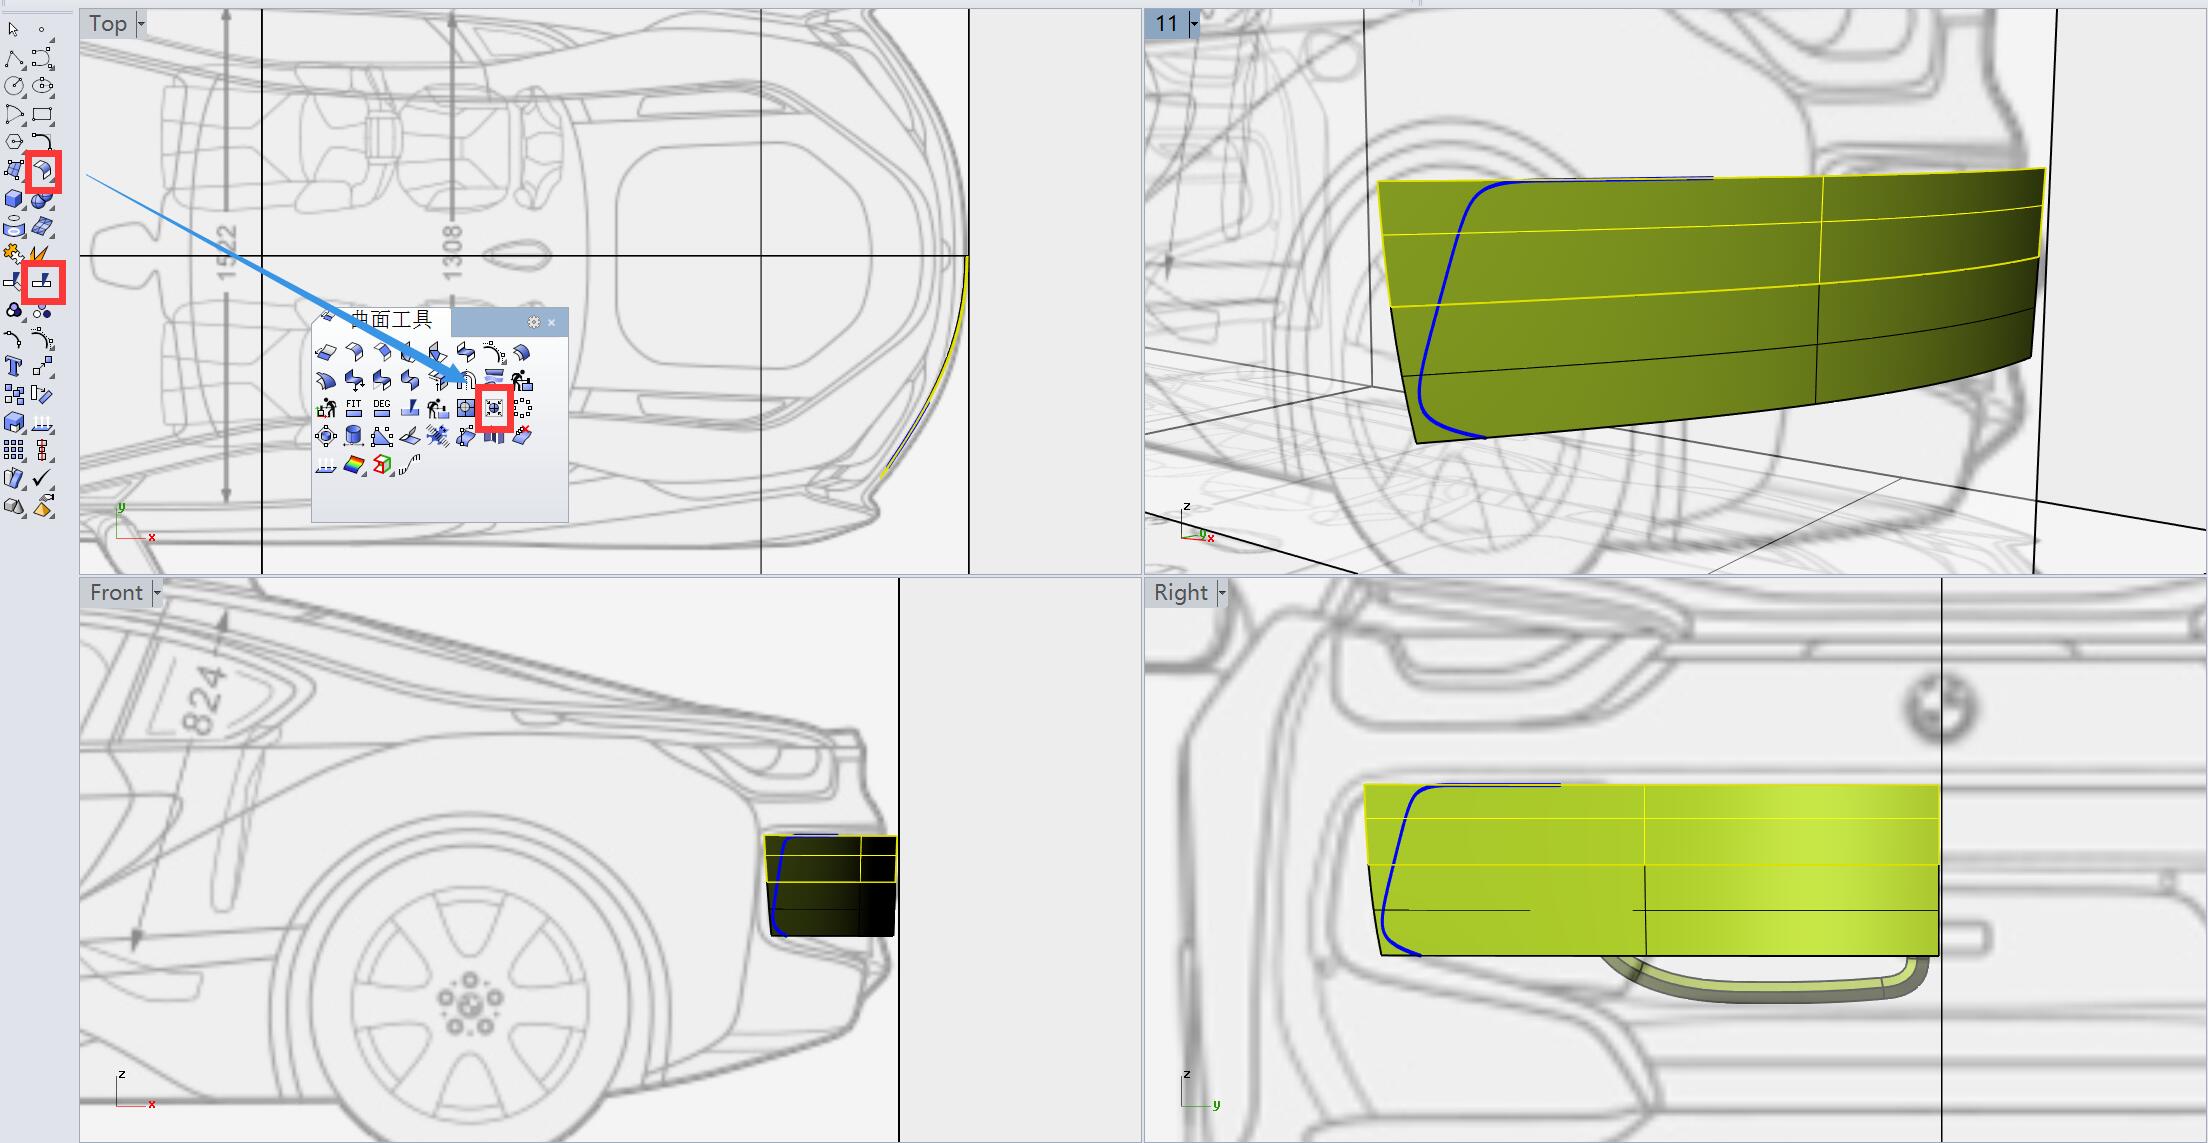This screenshot has height=1143, width=2208.
Task: Activate the Front viewport title label
Action: coord(116,593)
